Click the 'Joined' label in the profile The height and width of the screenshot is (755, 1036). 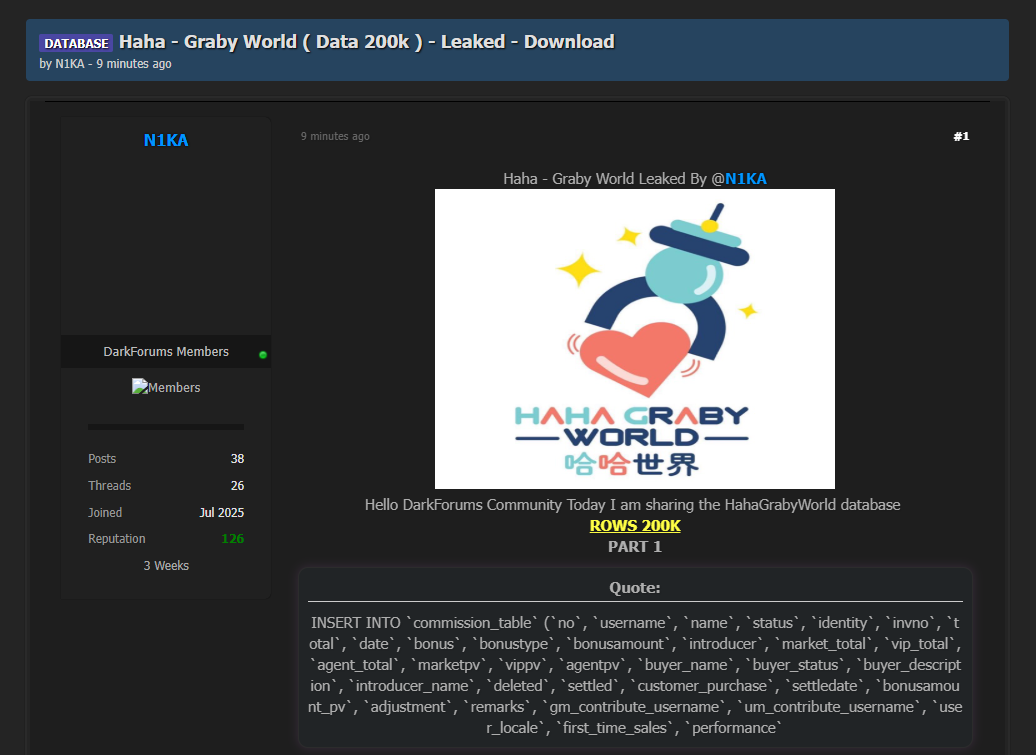pos(105,513)
